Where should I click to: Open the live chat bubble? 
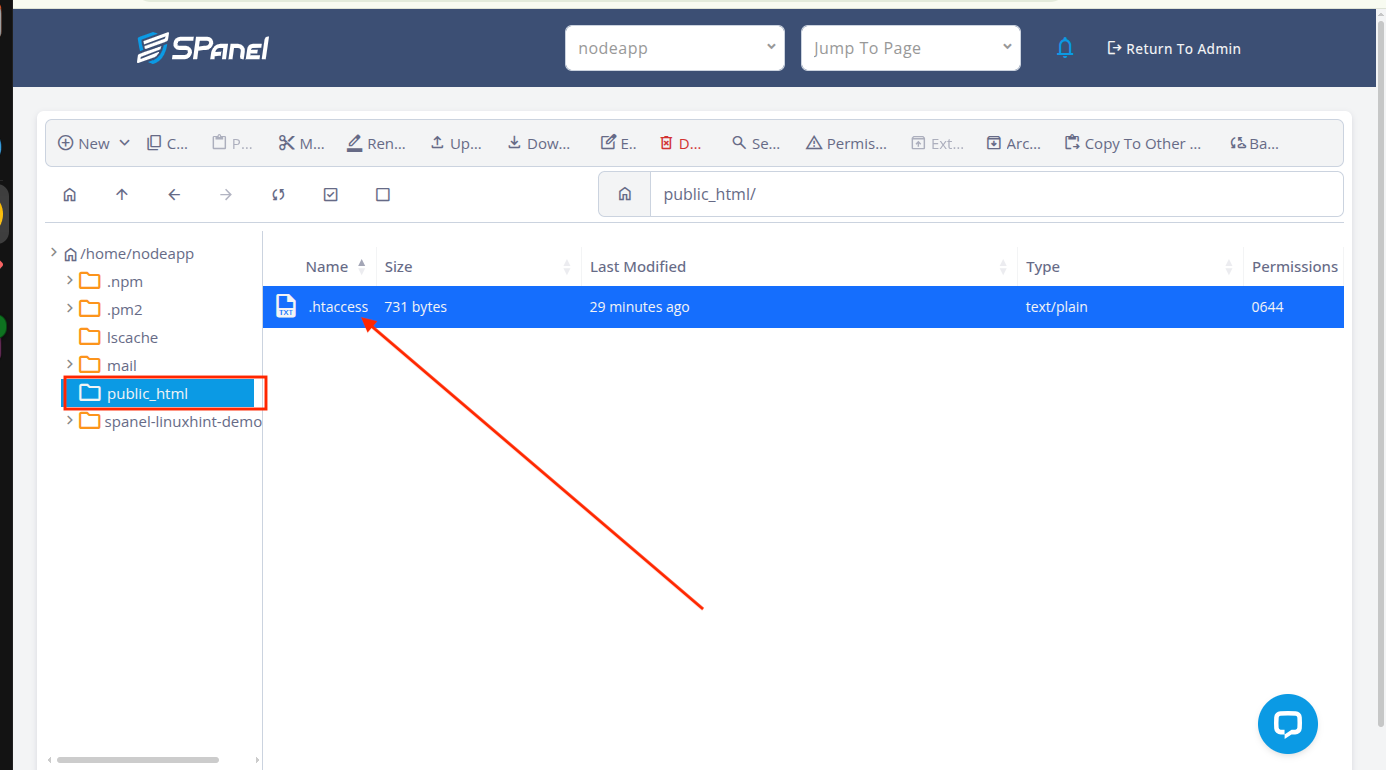click(x=1288, y=724)
